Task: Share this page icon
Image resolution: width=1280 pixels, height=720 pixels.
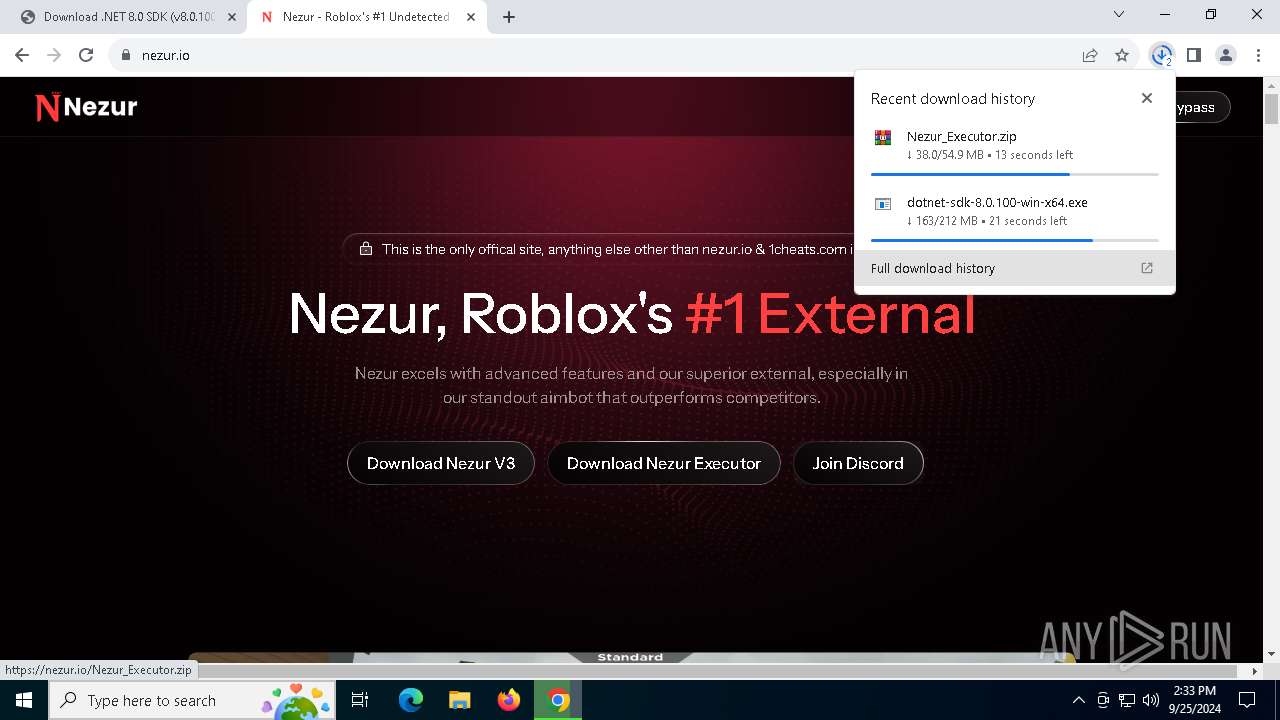Action: coord(1090,55)
